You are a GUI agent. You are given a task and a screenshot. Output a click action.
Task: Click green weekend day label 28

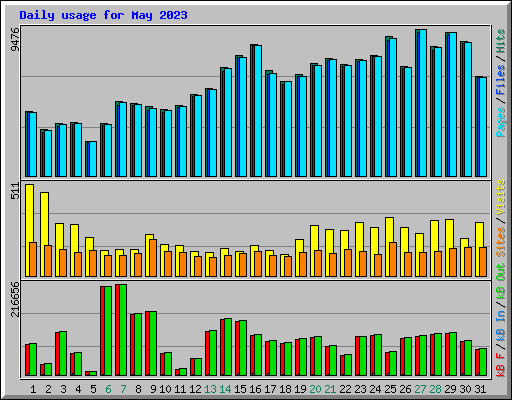pyautogui.click(x=435, y=389)
